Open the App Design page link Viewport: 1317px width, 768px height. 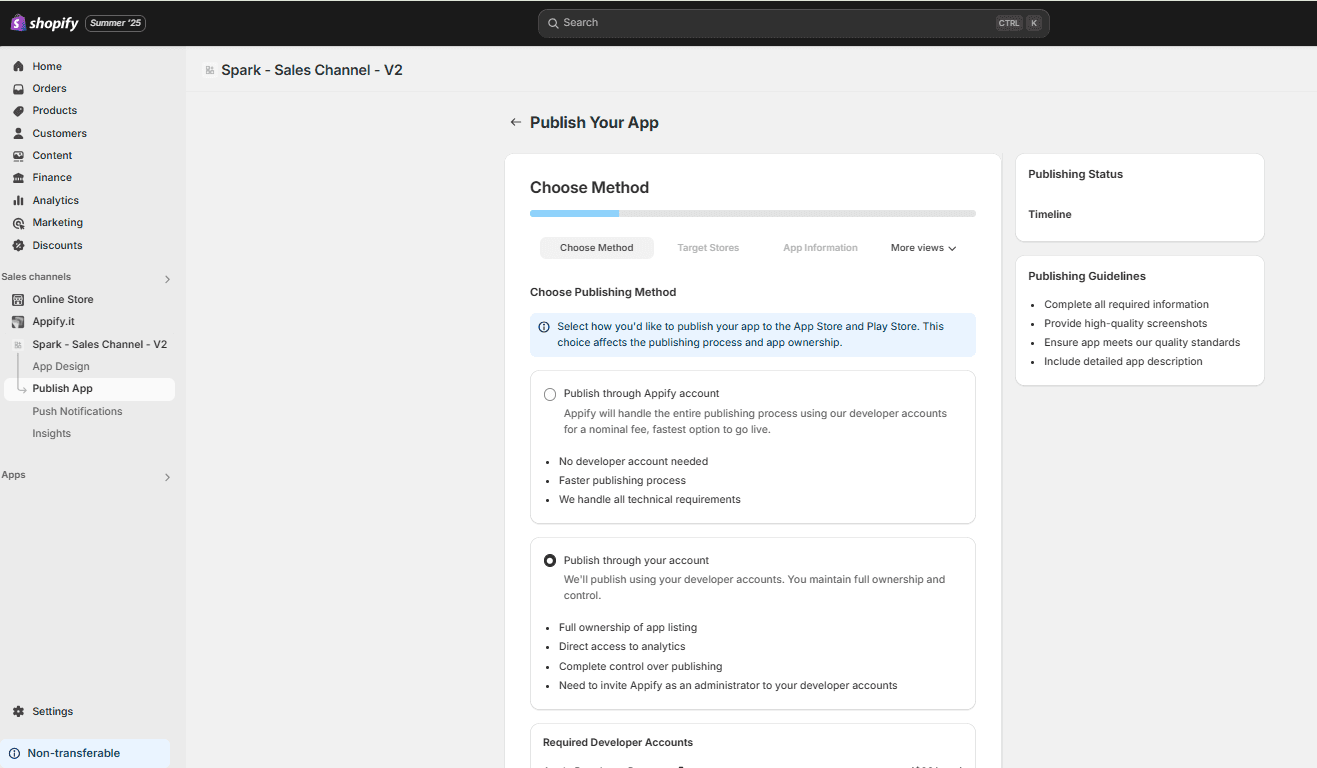pyautogui.click(x=60, y=366)
